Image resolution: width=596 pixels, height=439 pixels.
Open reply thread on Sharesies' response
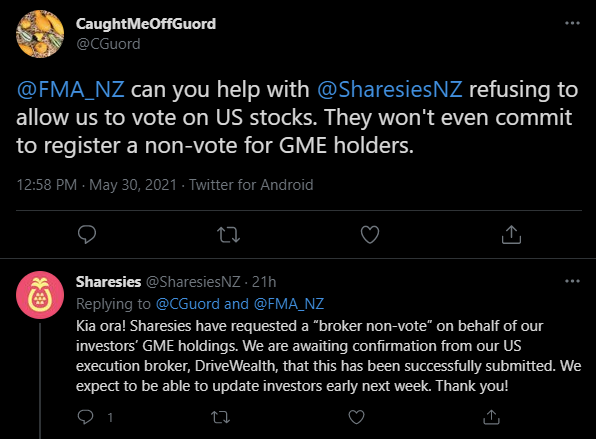tap(86, 417)
